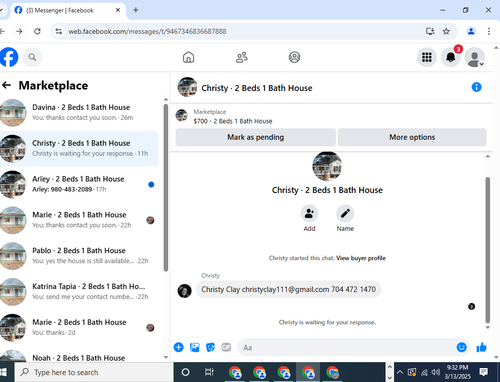The width and height of the screenshot is (500, 382).
Task: Open Davina 2 Beds 1 Bath House chat
Action: (x=79, y=113)
